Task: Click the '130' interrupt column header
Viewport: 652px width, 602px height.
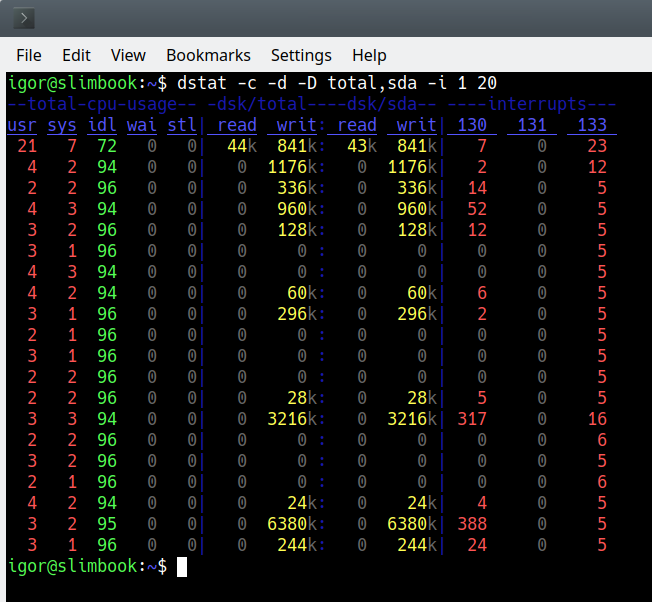Action: click(472, 125)
